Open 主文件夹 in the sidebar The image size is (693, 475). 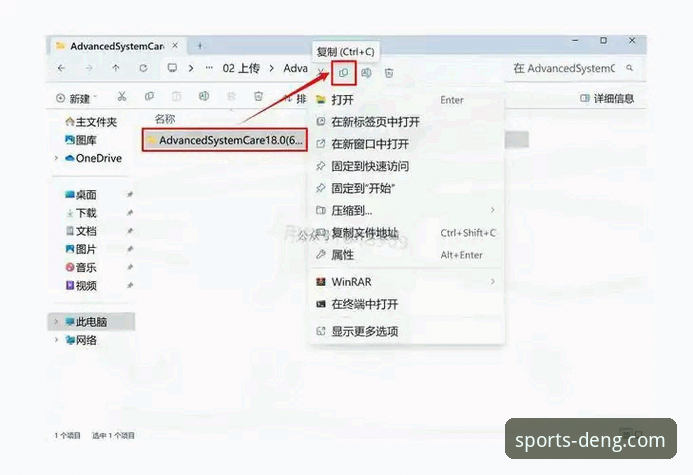coord(91,122)
